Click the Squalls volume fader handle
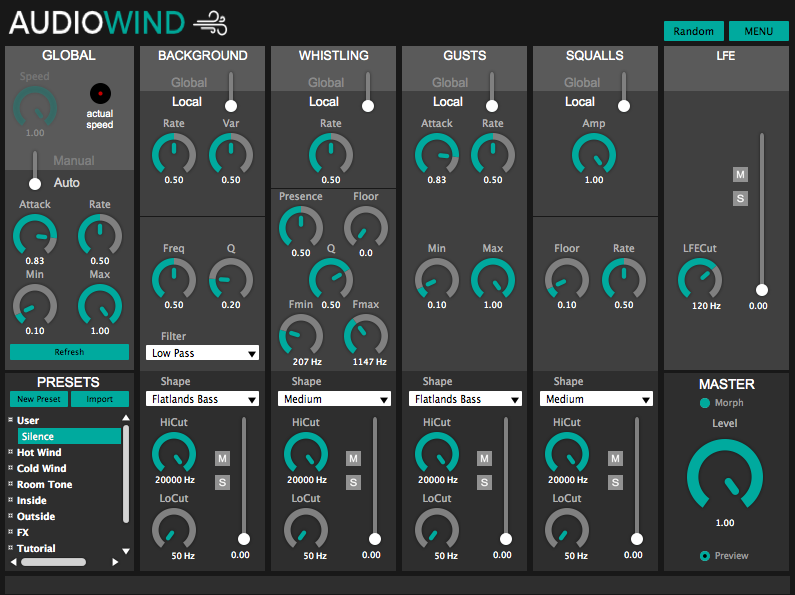 click(637, 539)
